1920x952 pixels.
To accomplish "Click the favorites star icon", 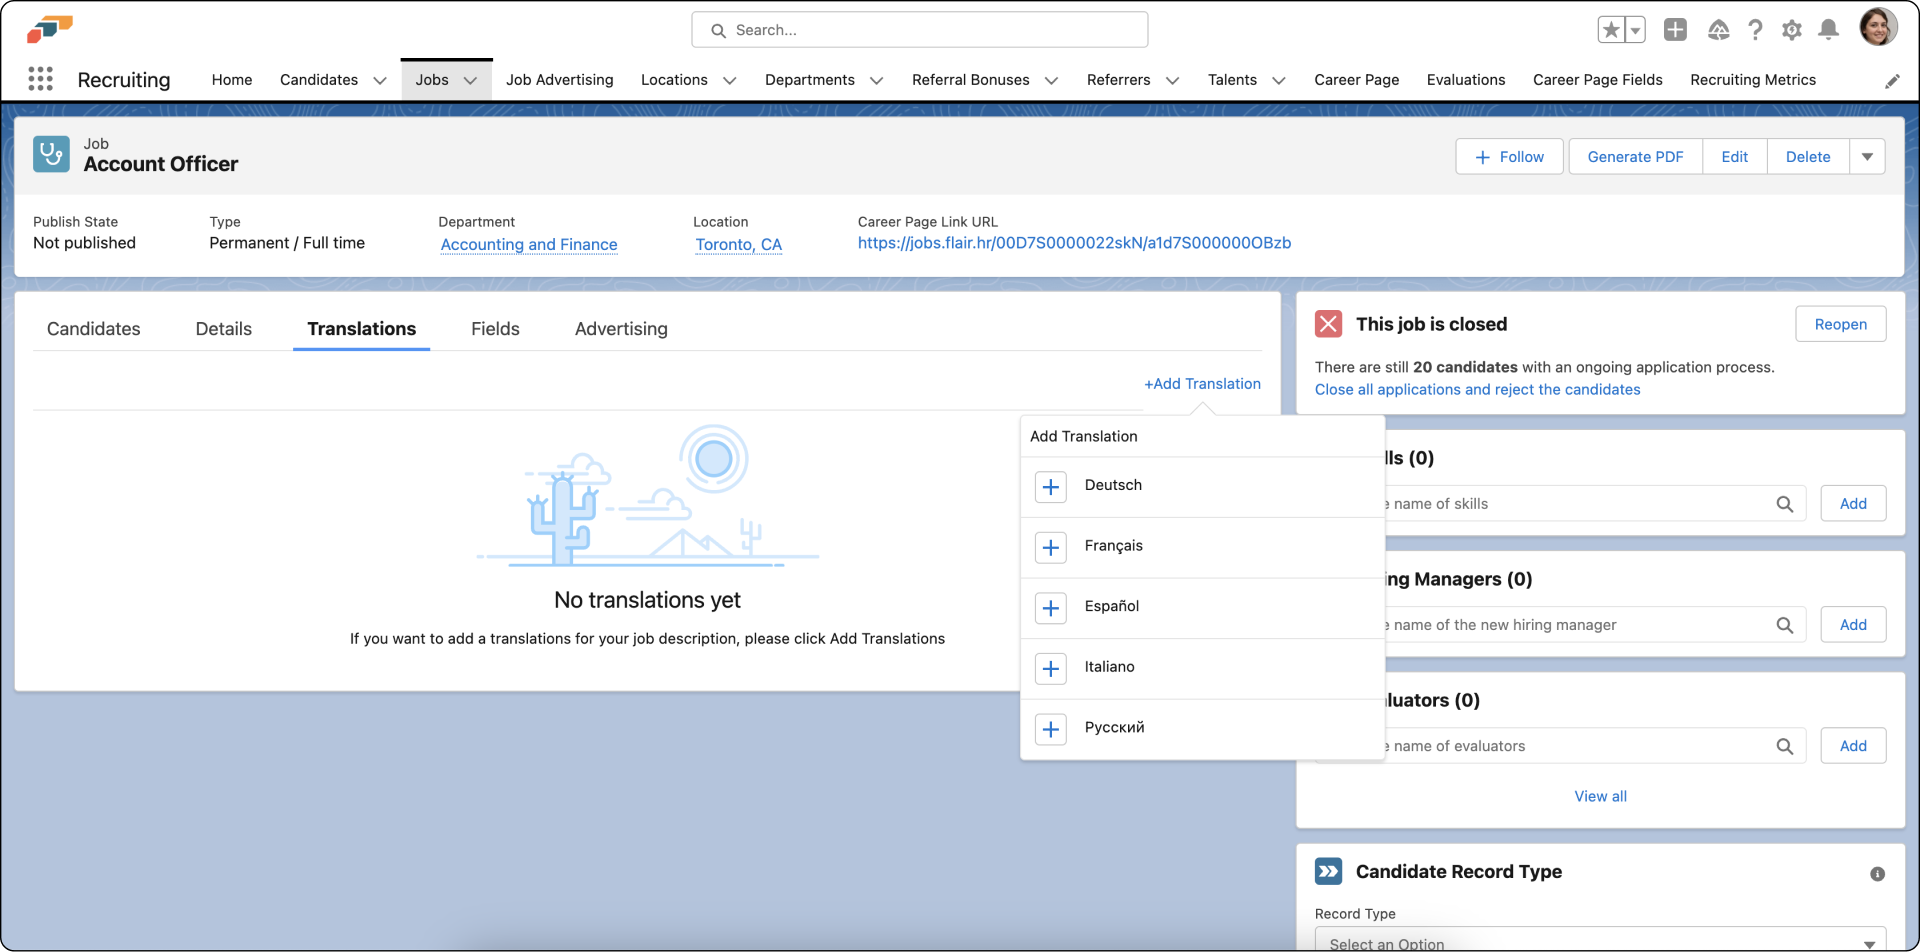I will point(1610,30).
